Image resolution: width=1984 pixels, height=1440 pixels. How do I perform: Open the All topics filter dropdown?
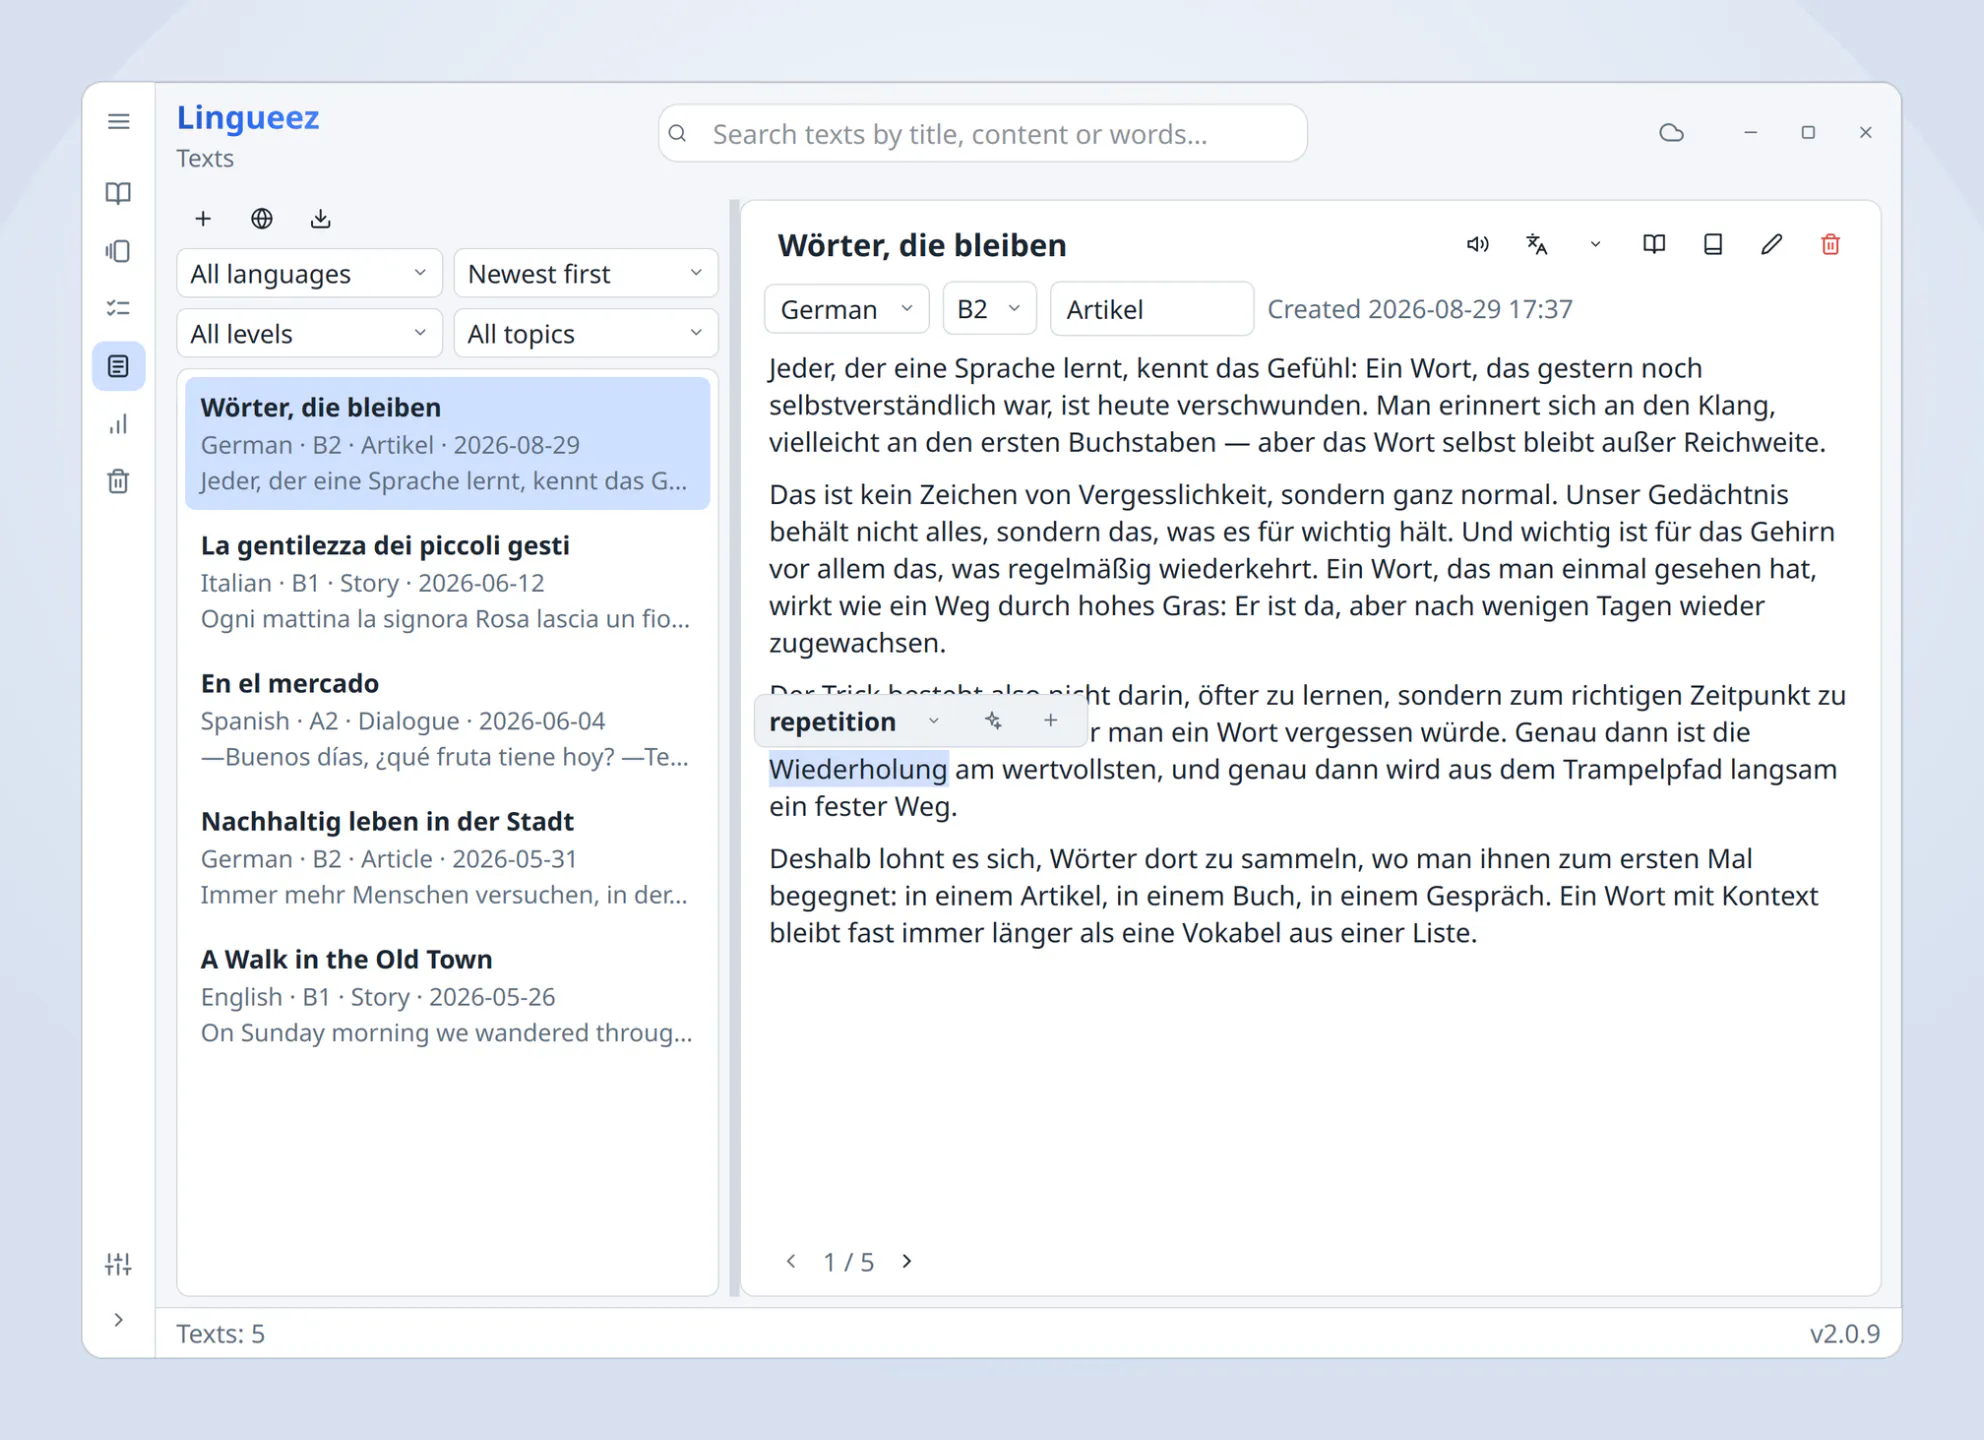586,334
